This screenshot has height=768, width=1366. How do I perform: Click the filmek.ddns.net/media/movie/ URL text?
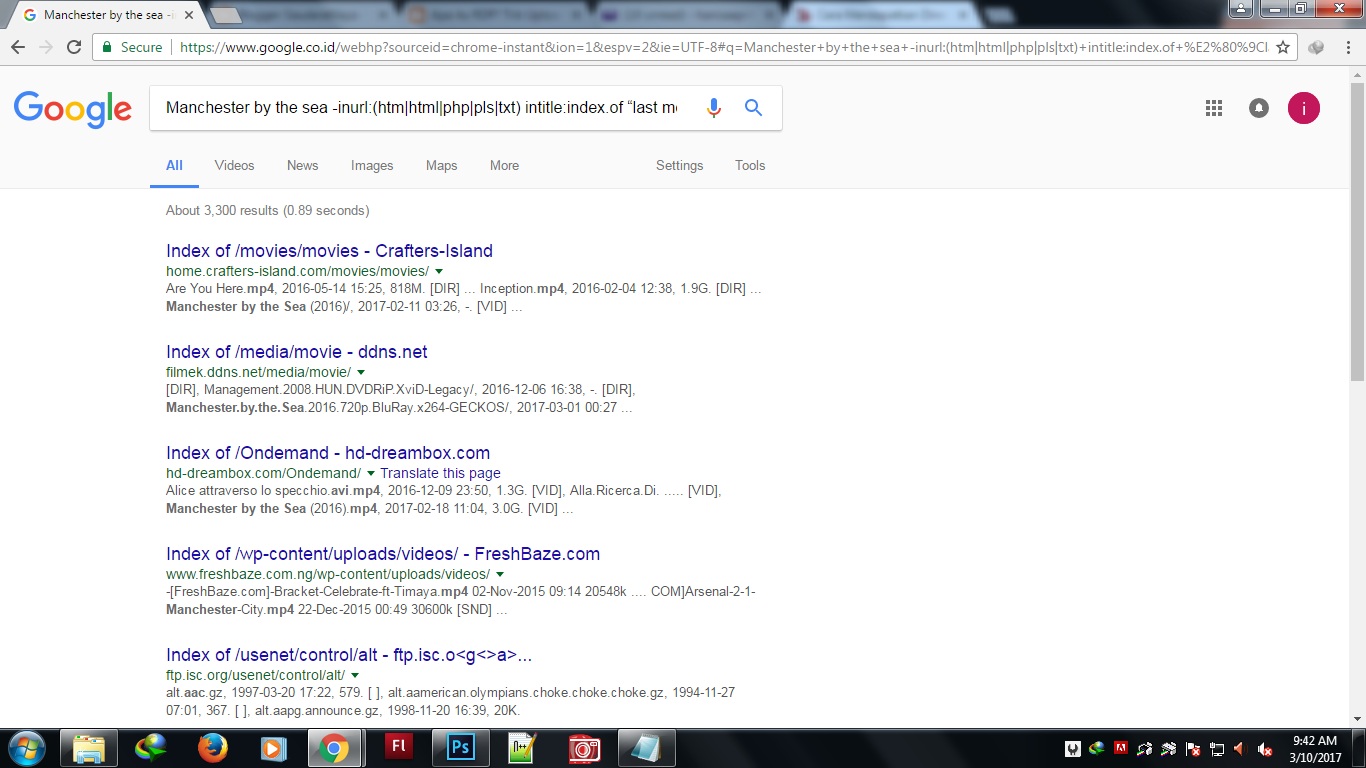click(258, 373)
